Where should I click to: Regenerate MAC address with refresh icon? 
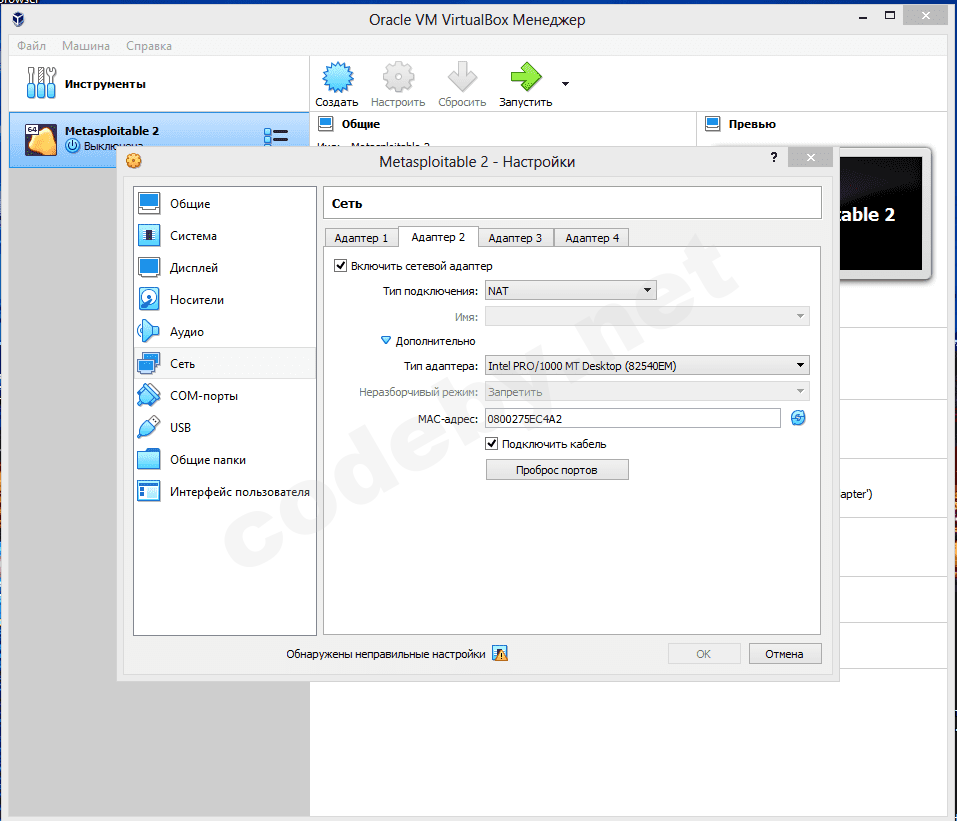798,418
